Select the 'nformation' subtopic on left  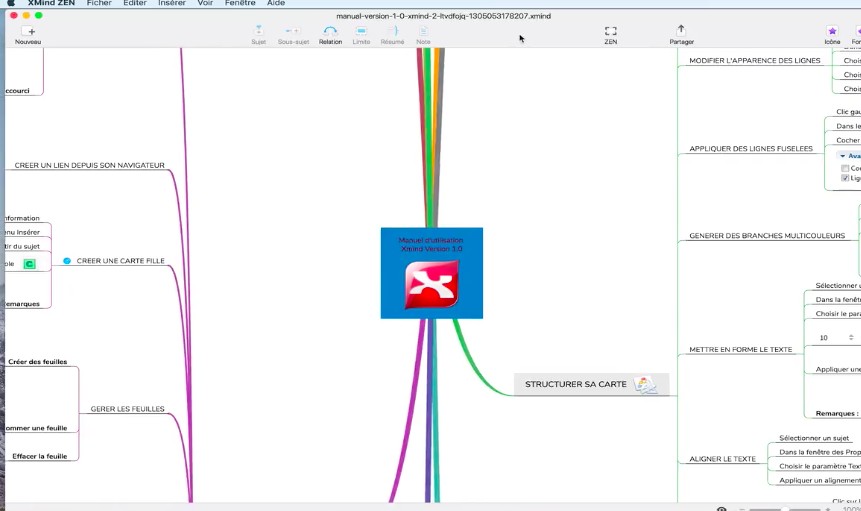point(23,218)
